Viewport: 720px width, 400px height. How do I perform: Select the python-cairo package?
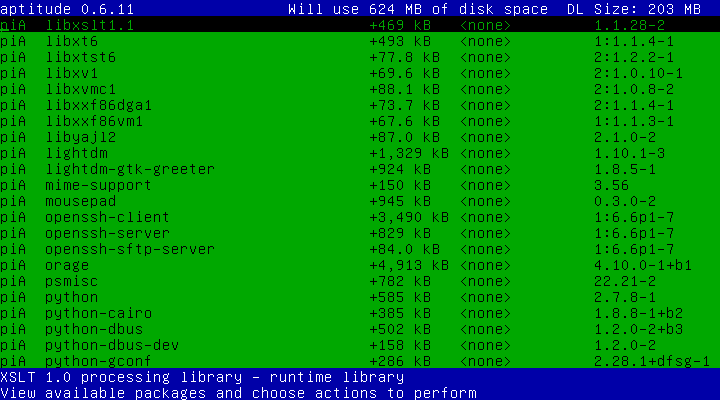pyautogui.click(x=97, y=313)
